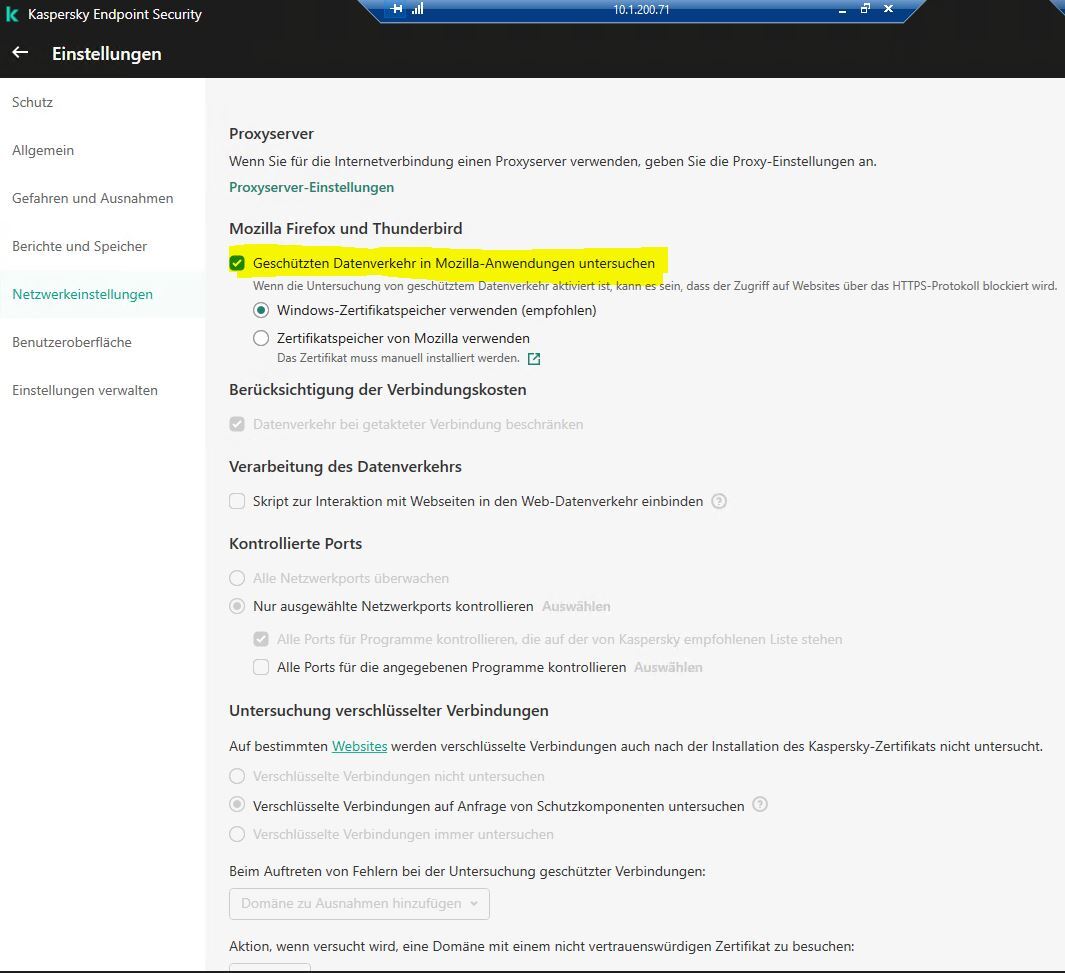The width and height of the screenshot is (1065, 973).
Task: Click Untersuchung verschlüsselter Verbindungen heading
Action: [389, 711]
